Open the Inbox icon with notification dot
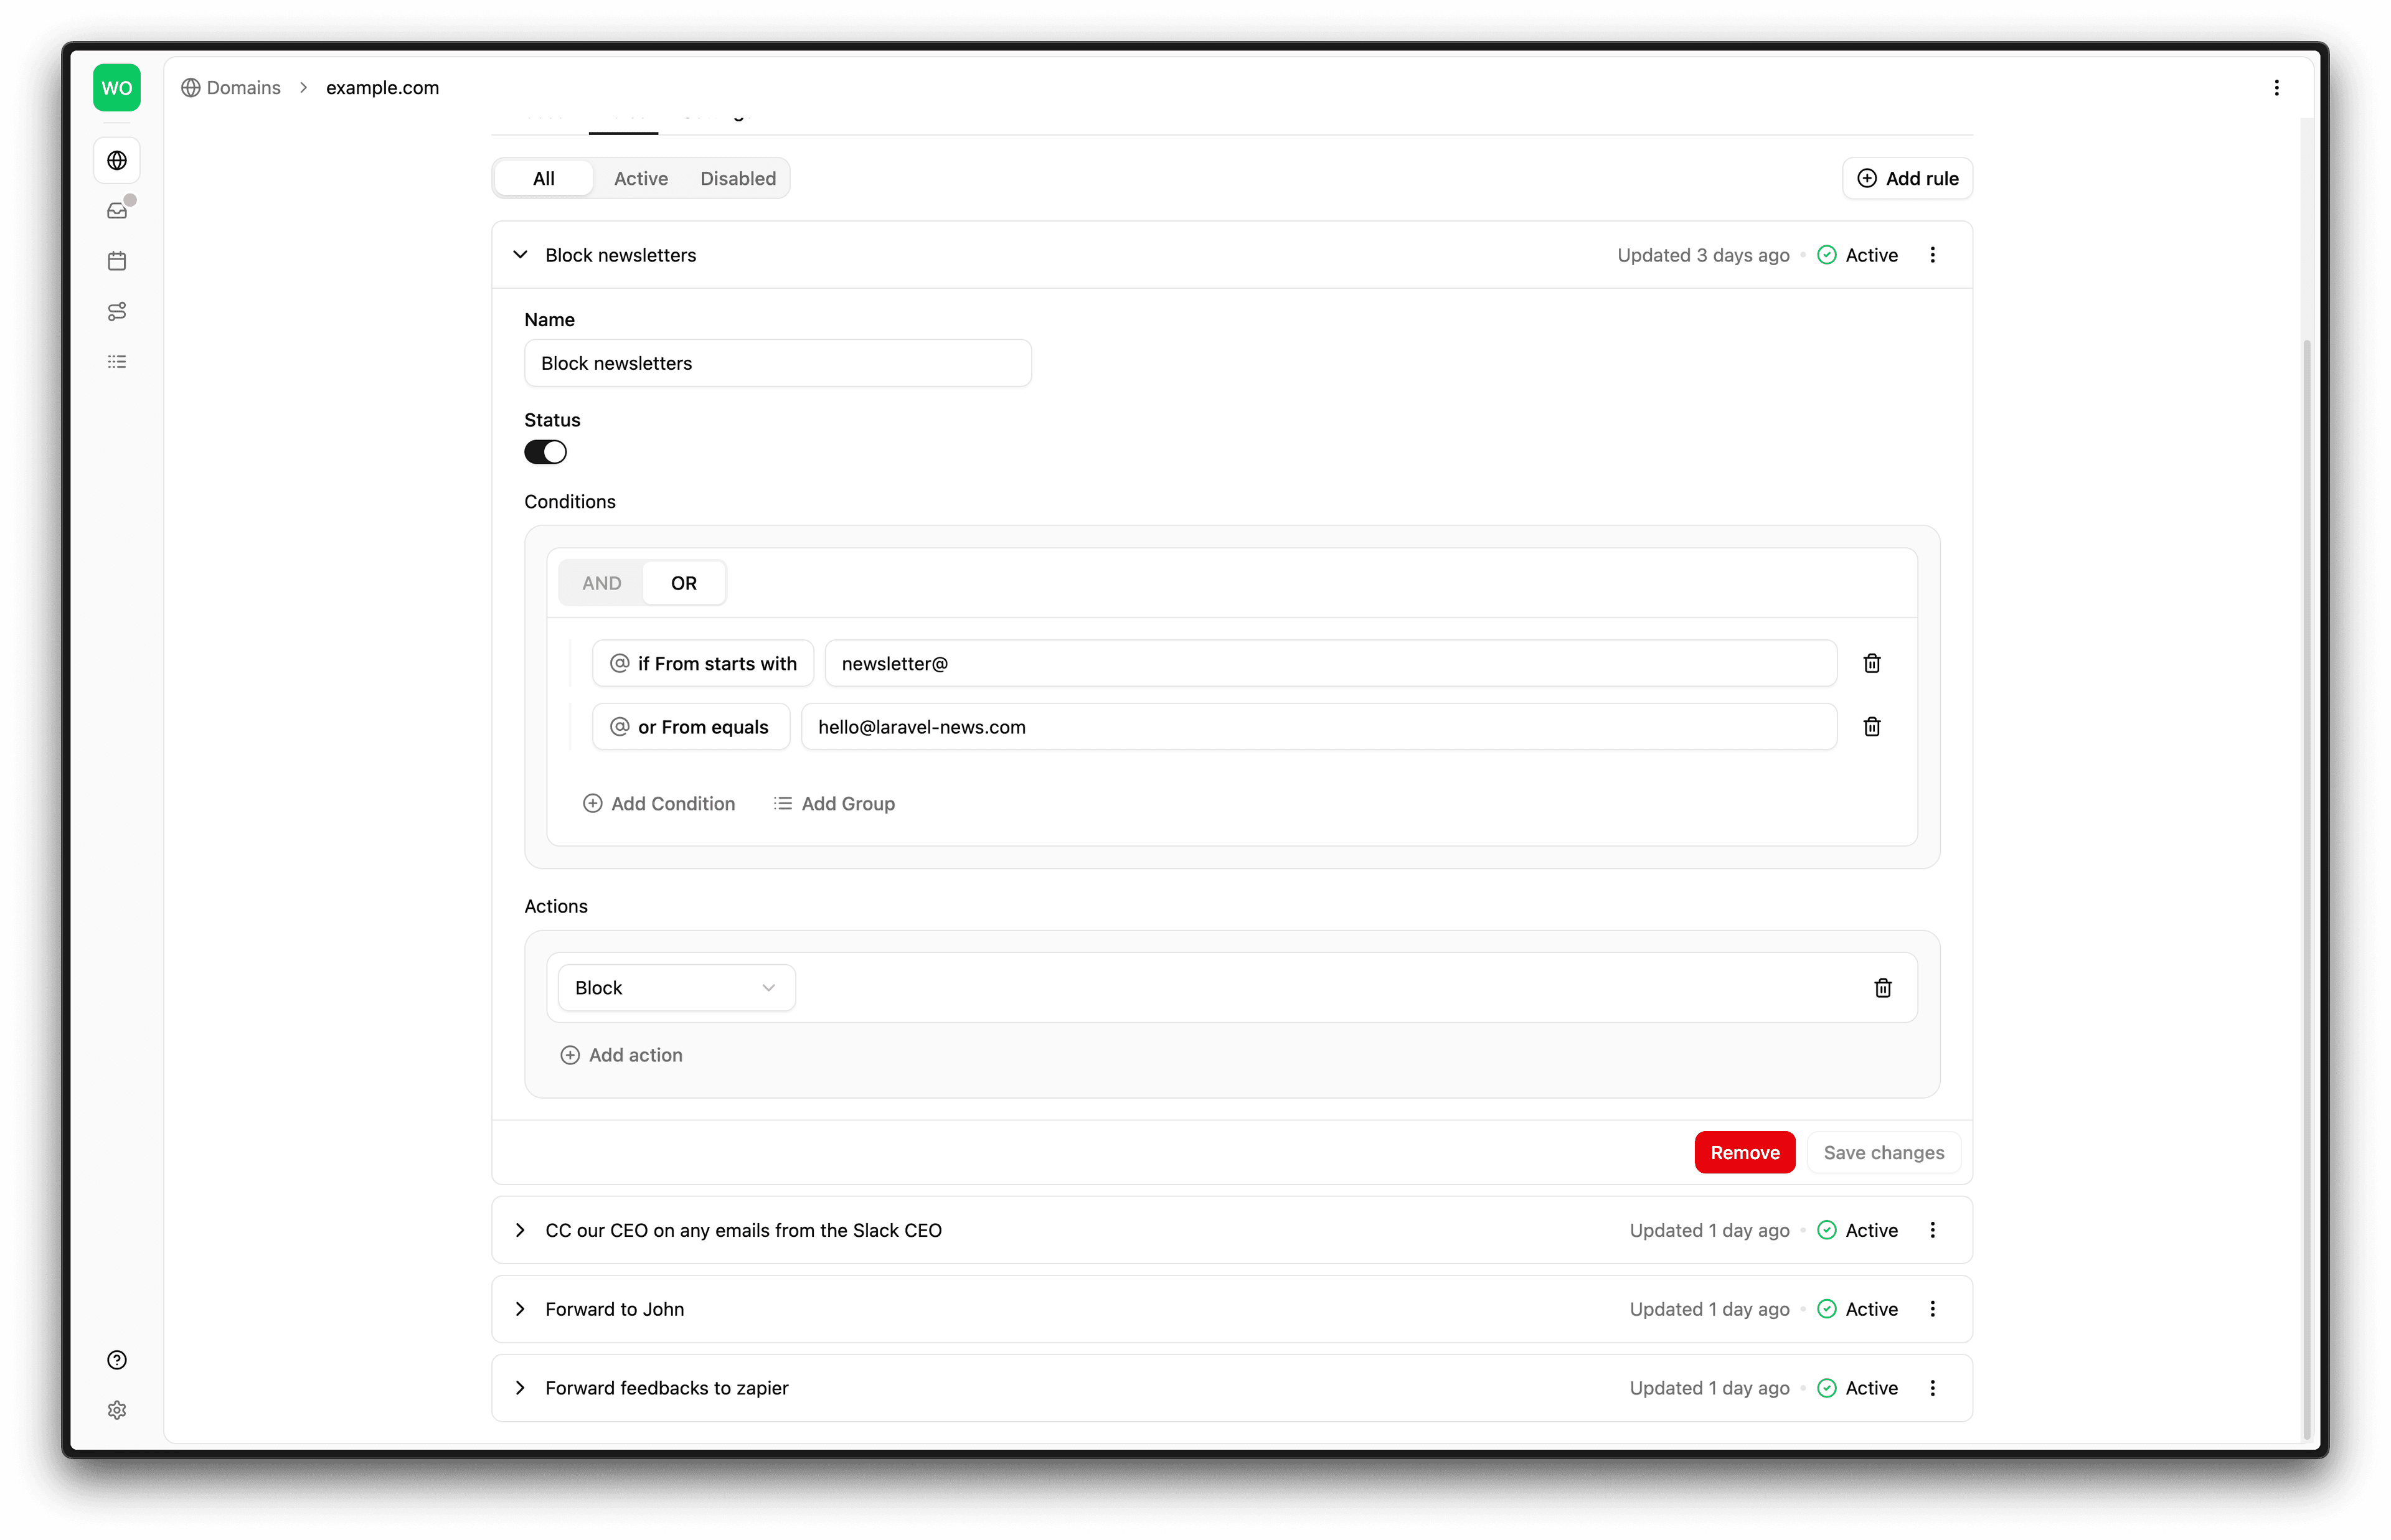The height and width of the screenshot is (1540, 2391). pyautogui.click(x=117, y=210)
